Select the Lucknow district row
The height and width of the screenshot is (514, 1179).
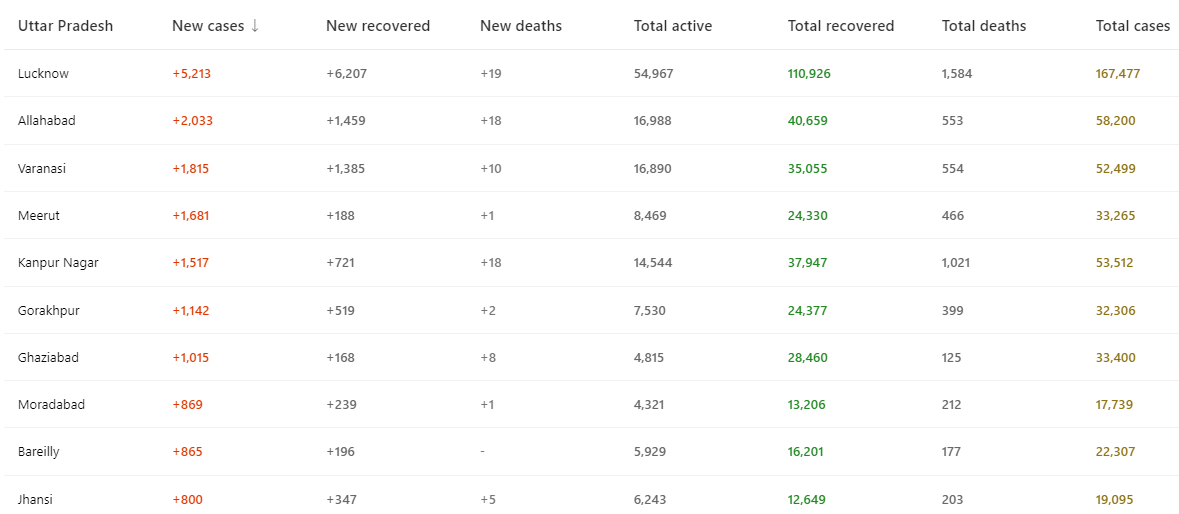[43, 73]
